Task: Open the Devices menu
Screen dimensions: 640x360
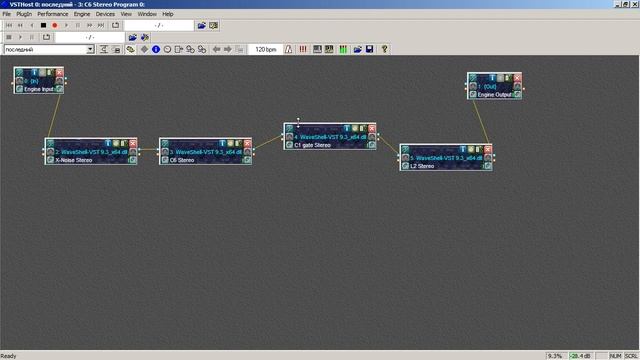Action: (105, 14)
